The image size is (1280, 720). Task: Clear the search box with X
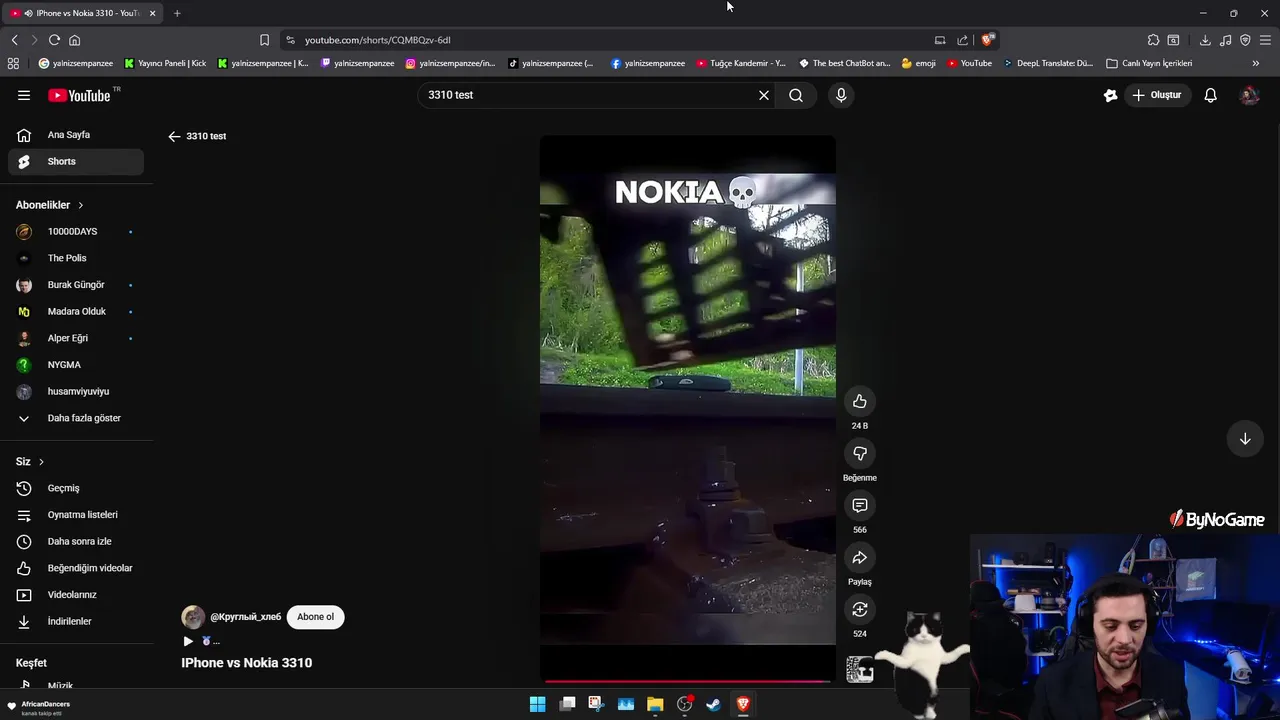coord(764,95)
